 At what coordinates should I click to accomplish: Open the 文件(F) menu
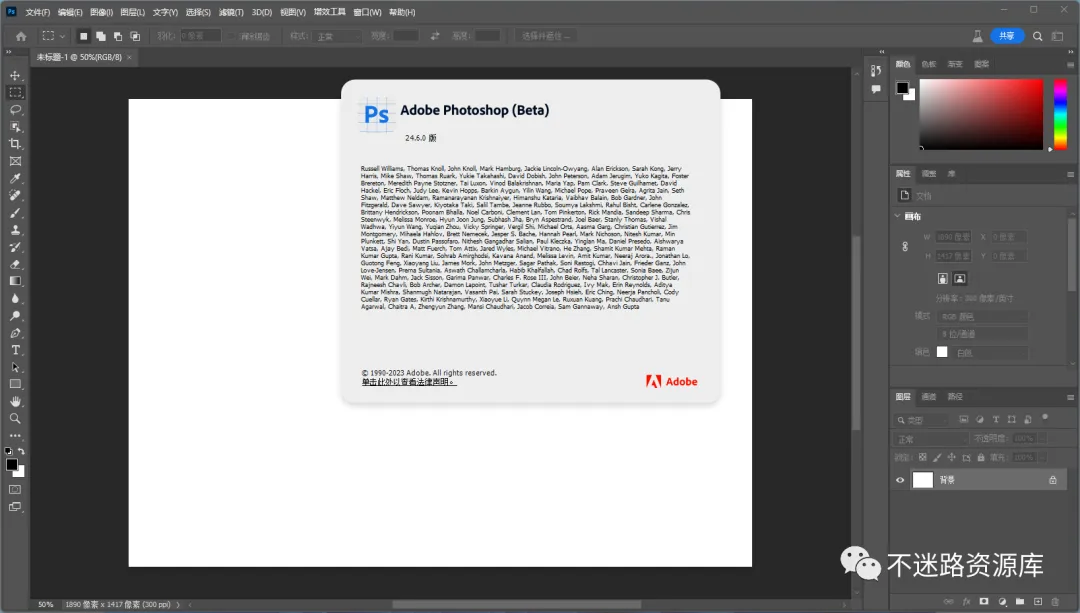coord(37,12)
